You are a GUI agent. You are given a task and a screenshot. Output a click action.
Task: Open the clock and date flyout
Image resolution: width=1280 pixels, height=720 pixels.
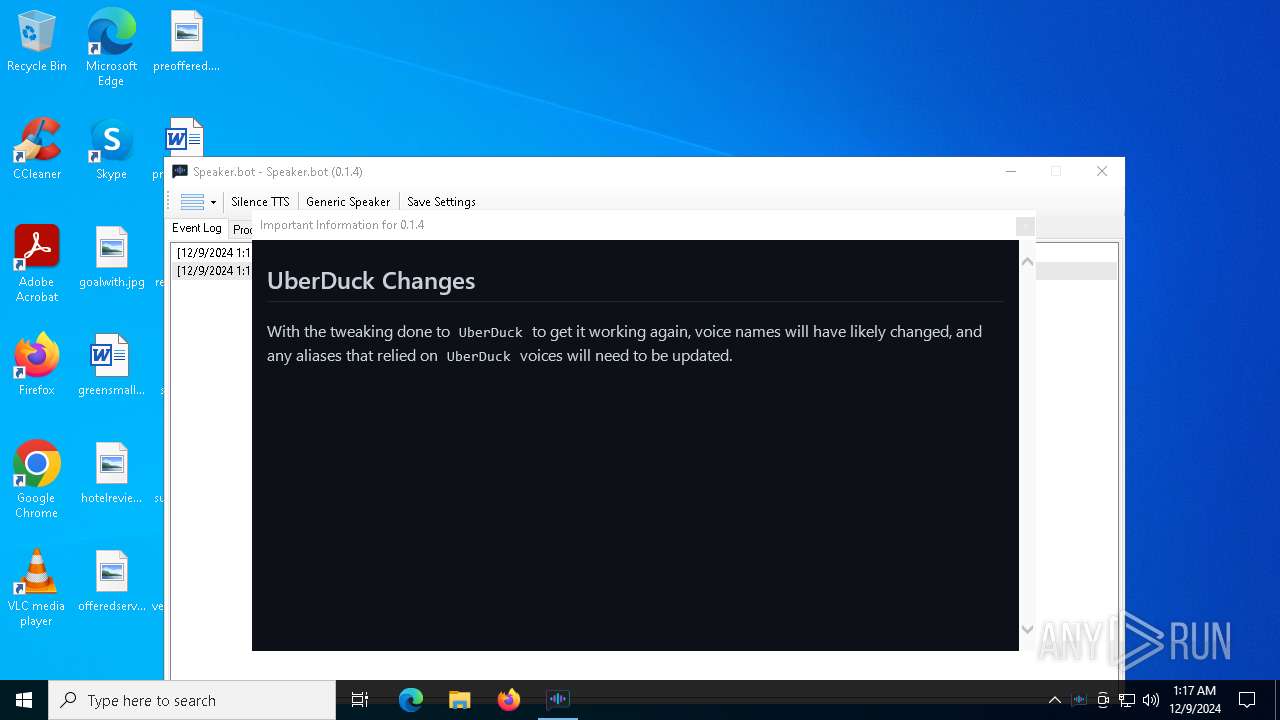pyautogui.click(x=1195, y=700)
